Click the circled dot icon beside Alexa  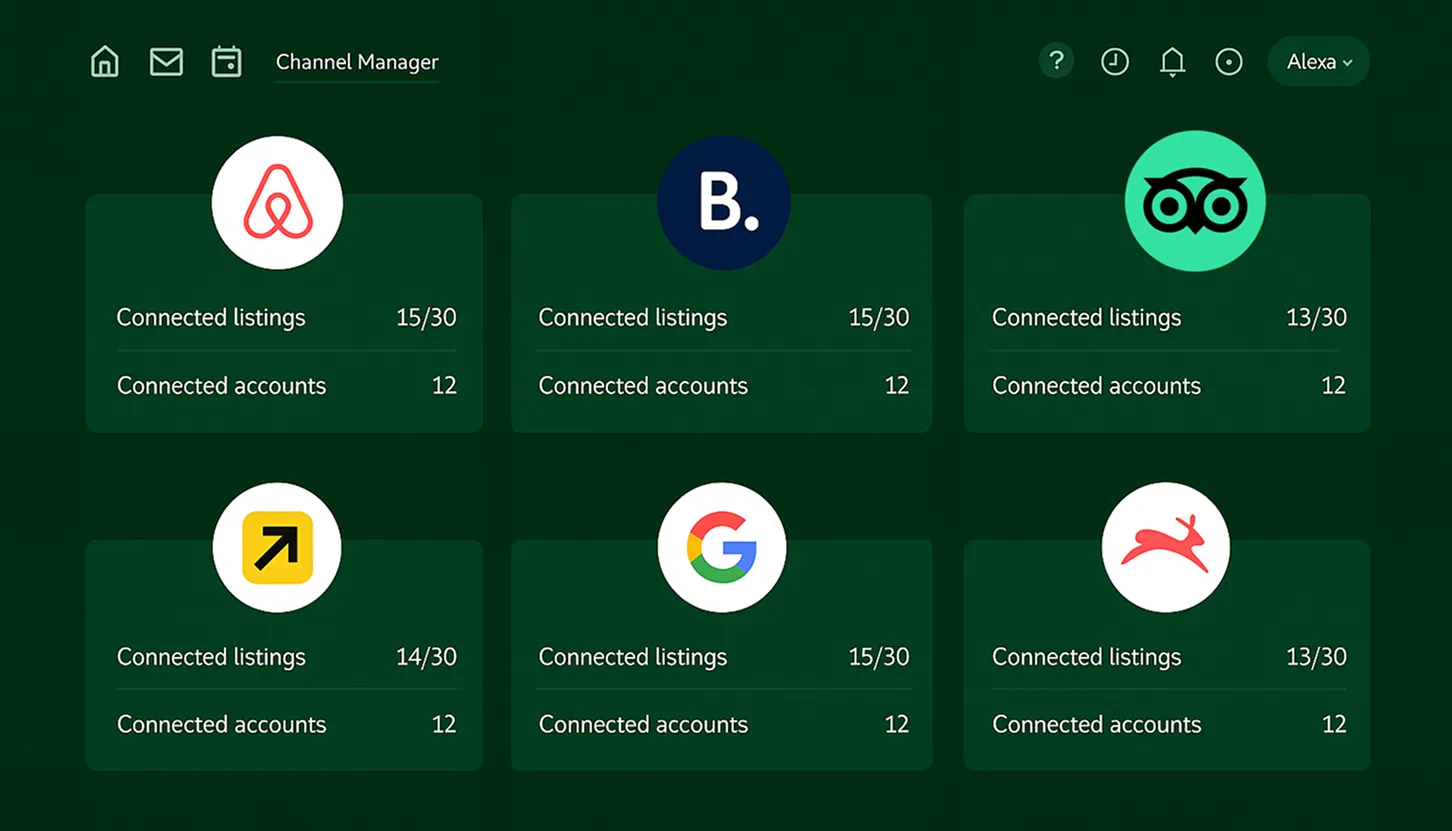tap(1229, 62)
